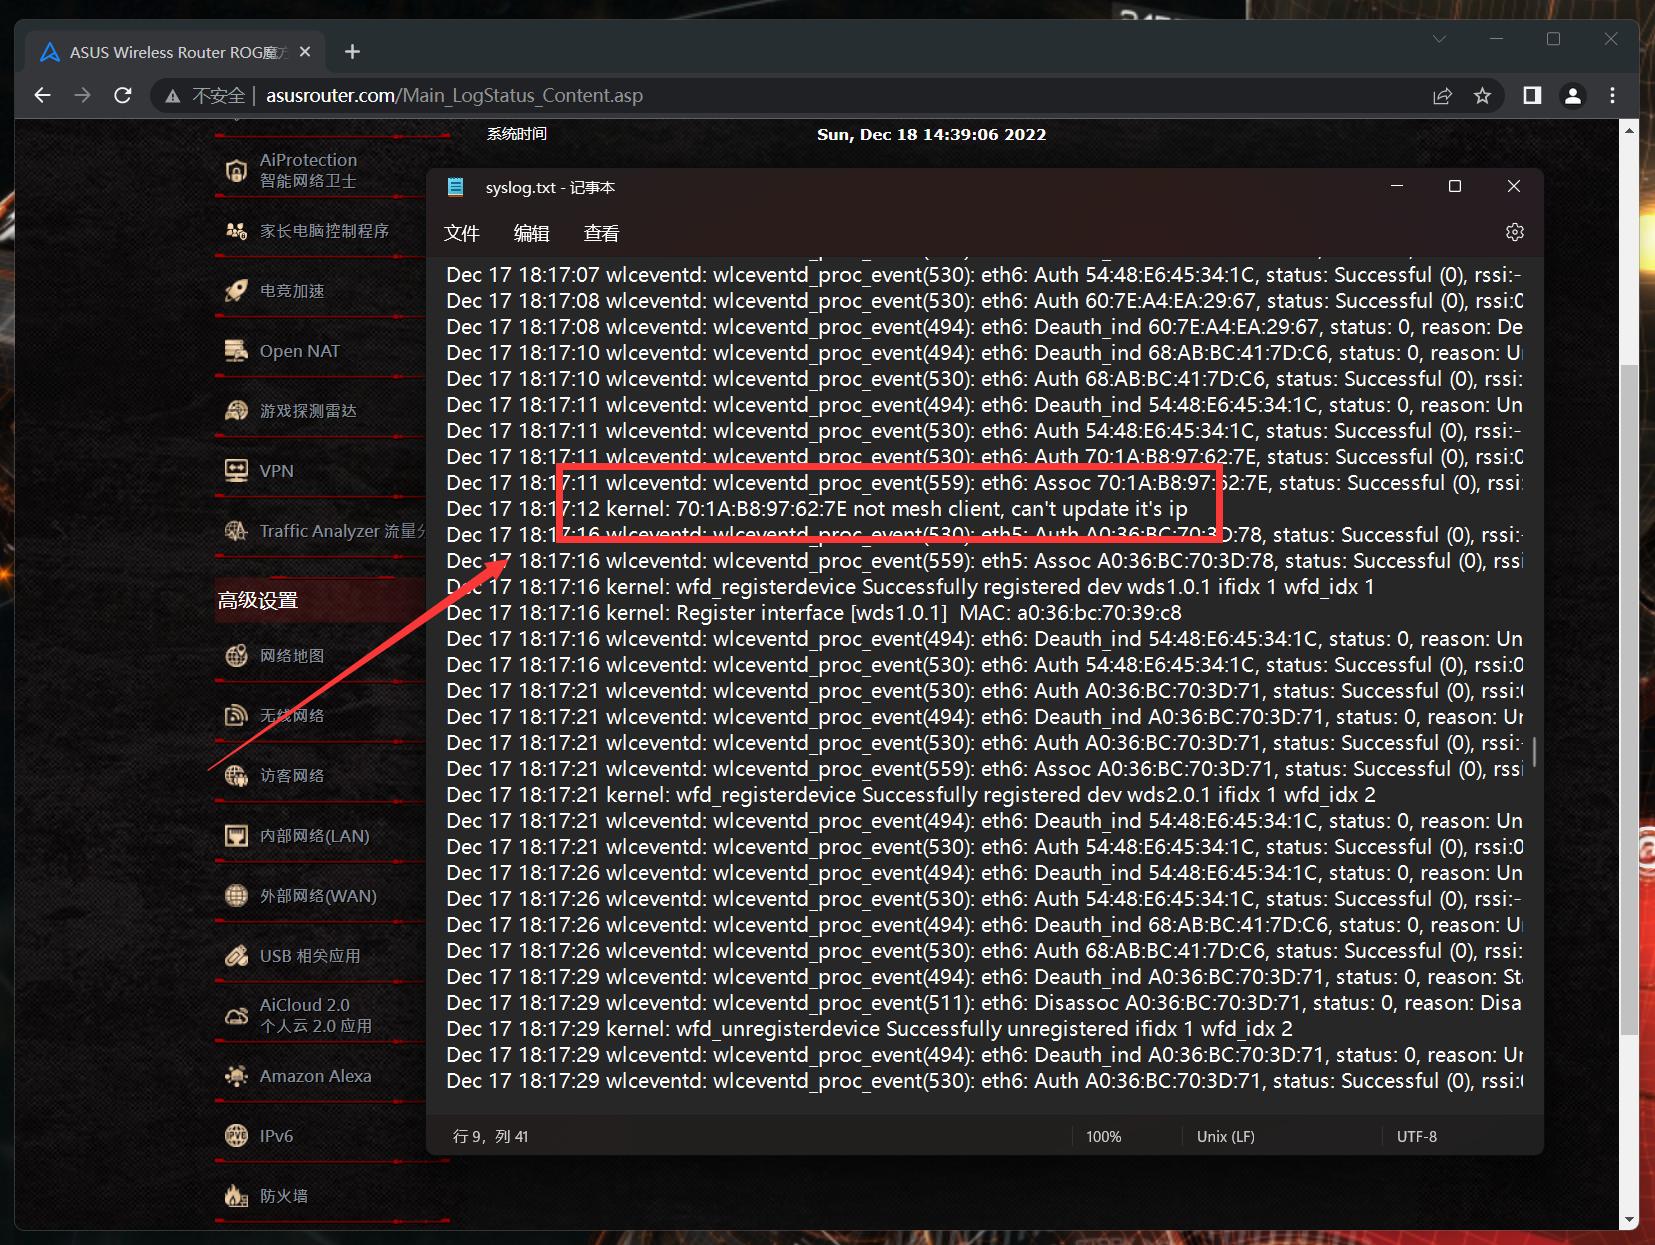Click the log line 'Register interface [wds1.0.1]'
This screenshot has height=1245, width=1655.
coord(814,613)
